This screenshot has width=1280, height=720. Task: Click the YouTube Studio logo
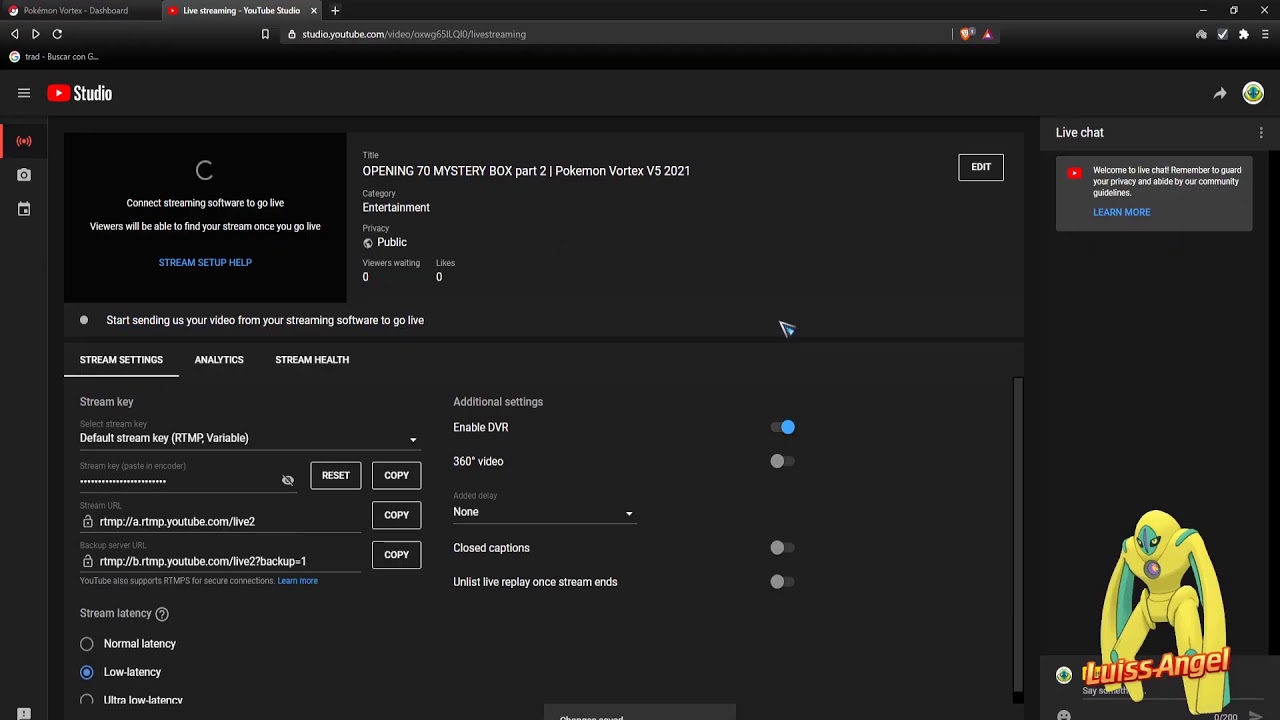pyautogui.click(x=80, y=93)
